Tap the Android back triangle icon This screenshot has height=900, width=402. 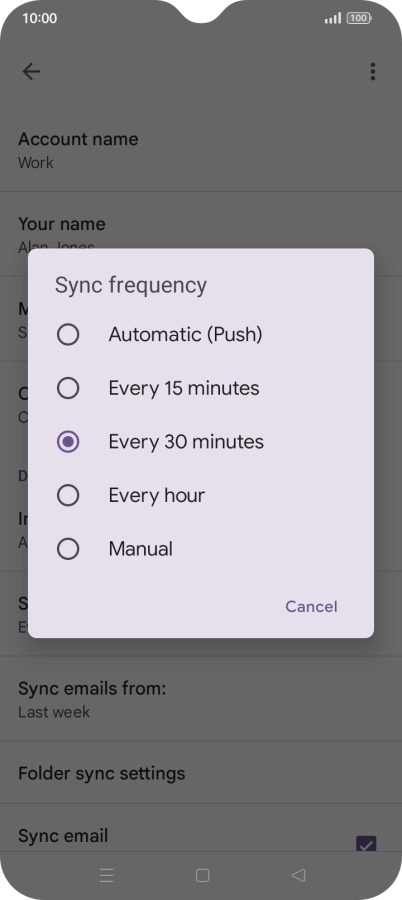(x=298, y=875)
